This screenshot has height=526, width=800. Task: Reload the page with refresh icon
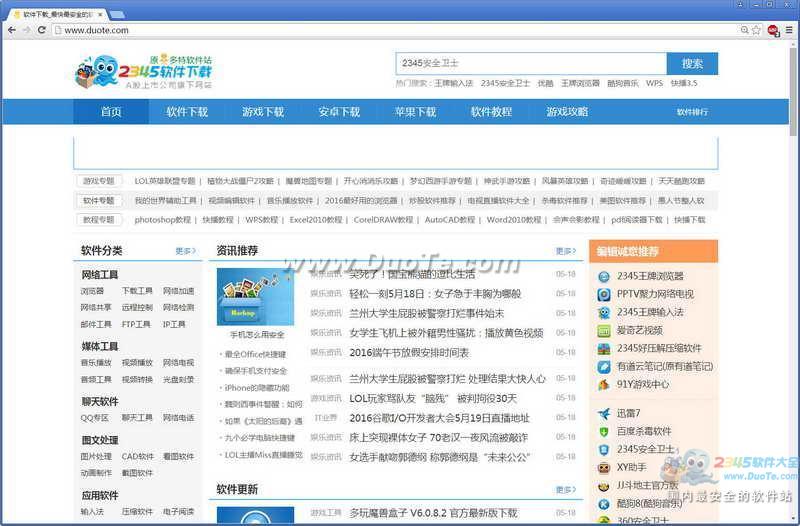[43, 30]
